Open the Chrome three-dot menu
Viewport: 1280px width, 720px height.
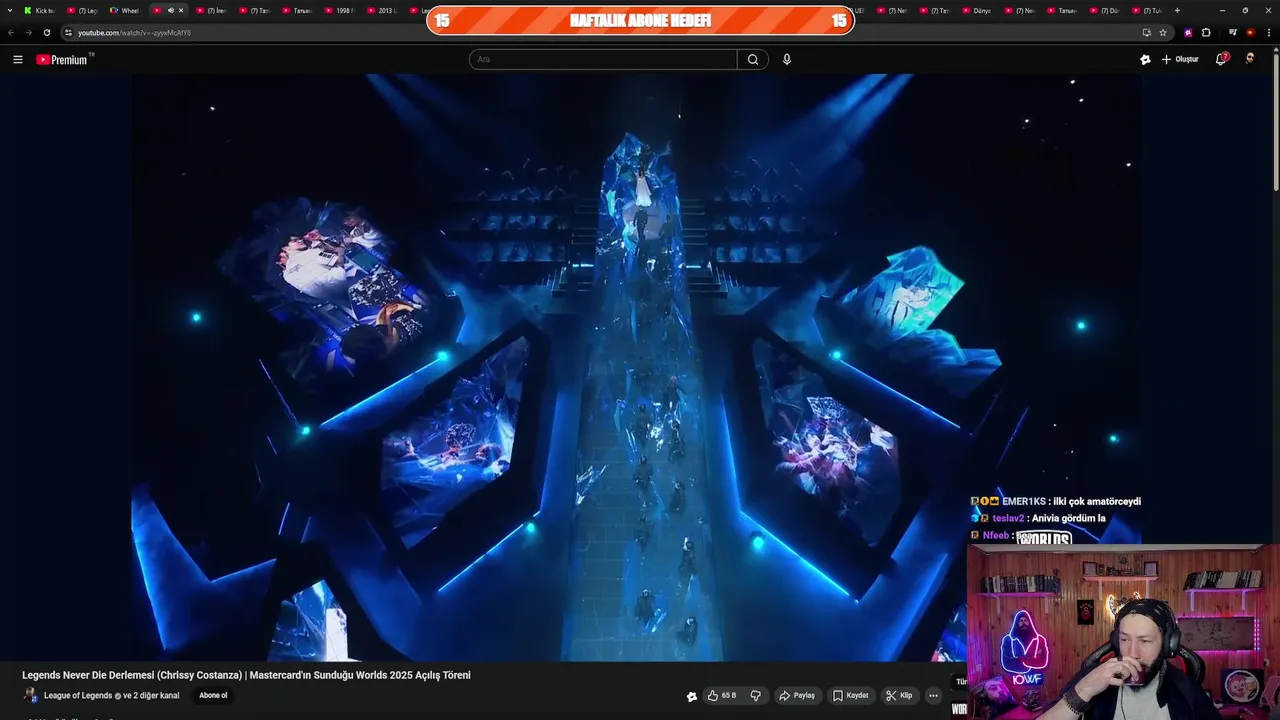pos(1268,32)
